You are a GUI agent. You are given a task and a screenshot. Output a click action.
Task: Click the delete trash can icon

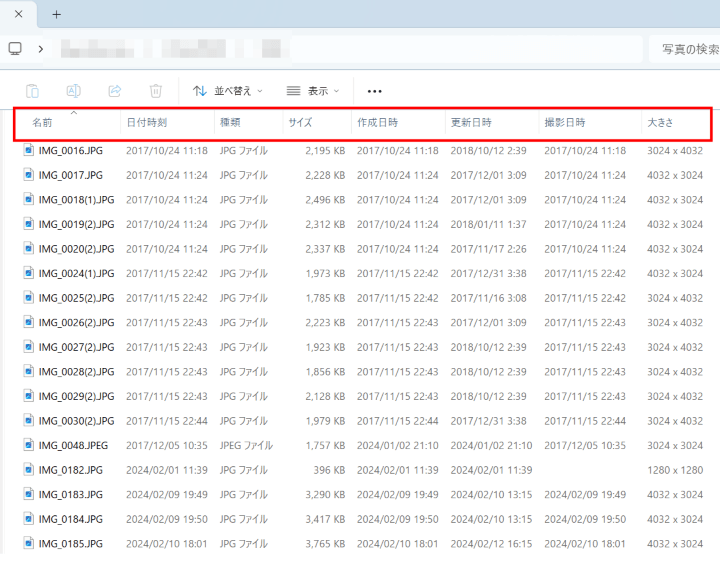pyautogui.click(x=156, y=91)
